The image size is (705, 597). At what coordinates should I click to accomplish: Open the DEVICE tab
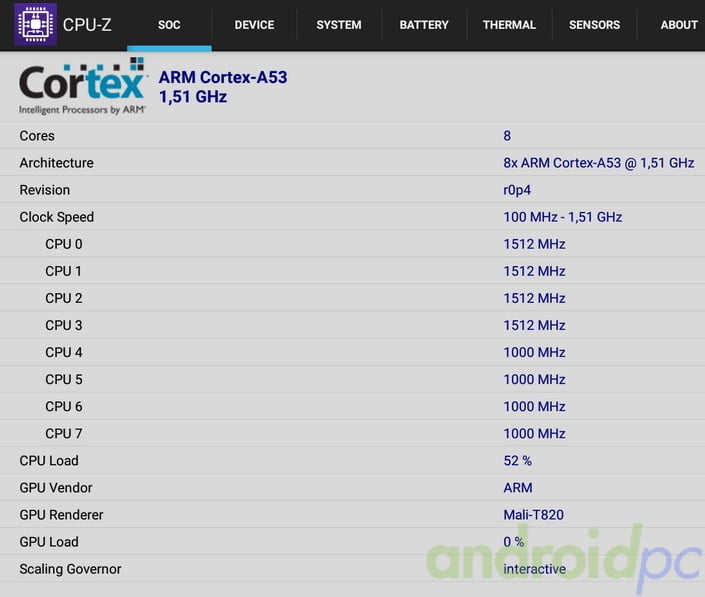point(254,25)
